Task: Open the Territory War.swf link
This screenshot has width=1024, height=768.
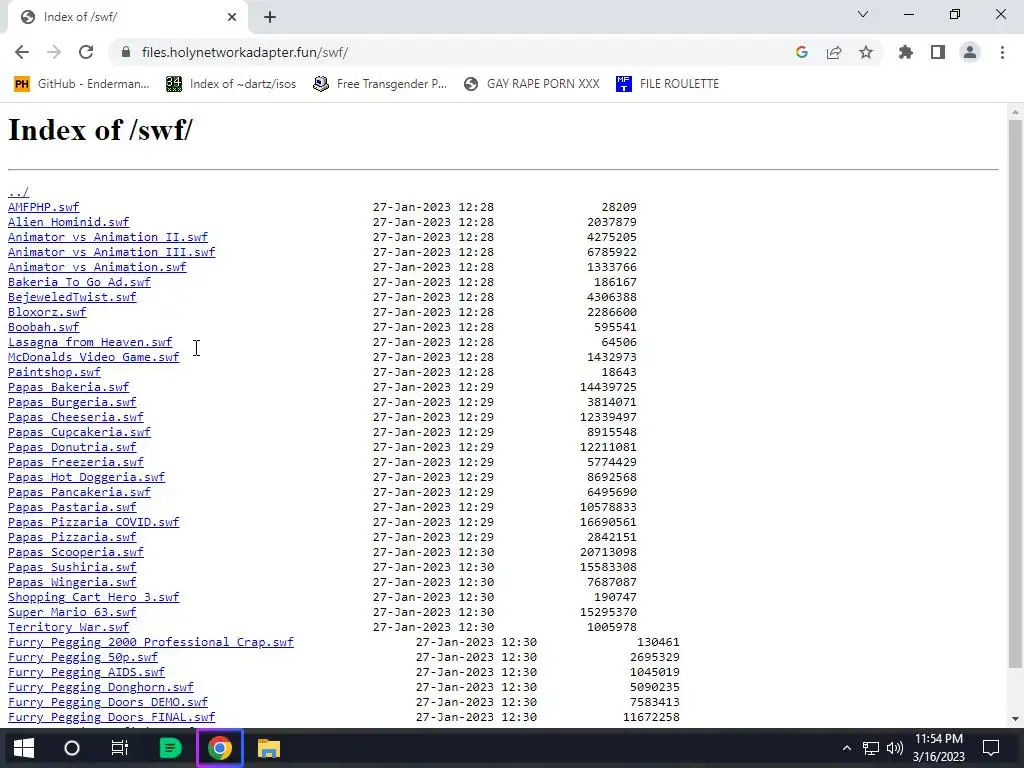Action: [x=69, y=628]
